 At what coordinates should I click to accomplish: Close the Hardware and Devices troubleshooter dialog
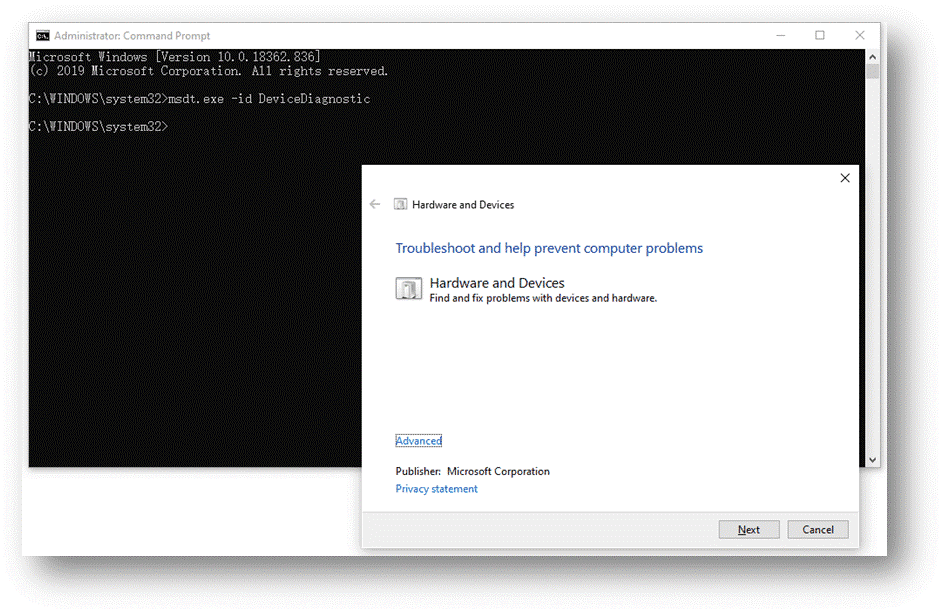pyautogui.click(x=845, y=178)
